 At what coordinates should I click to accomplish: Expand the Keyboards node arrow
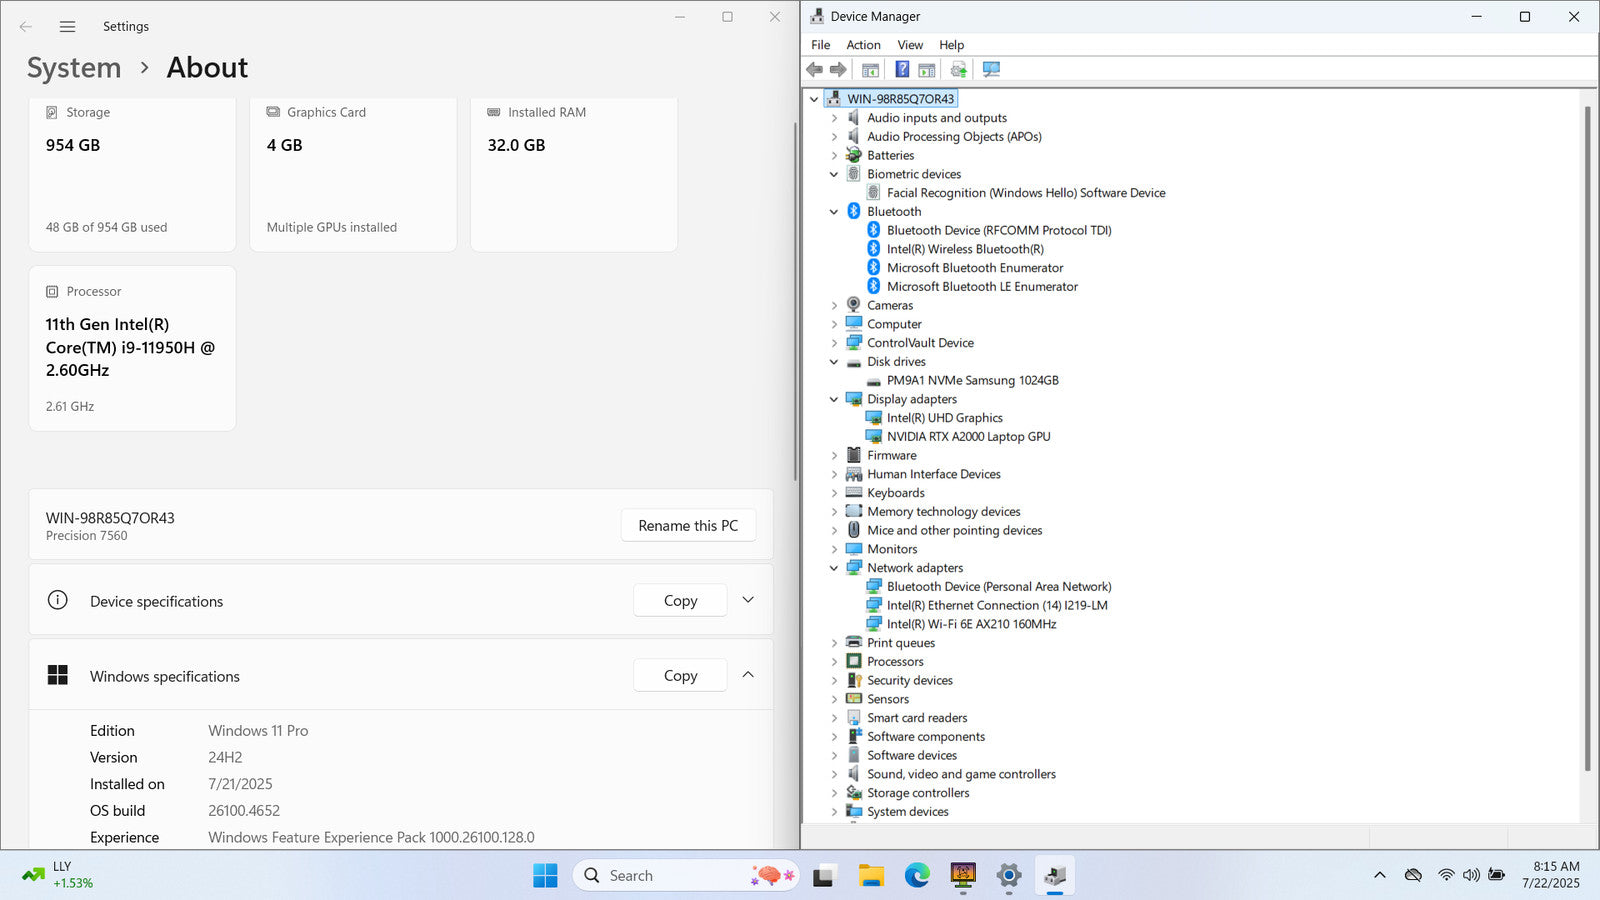[834, 493]
